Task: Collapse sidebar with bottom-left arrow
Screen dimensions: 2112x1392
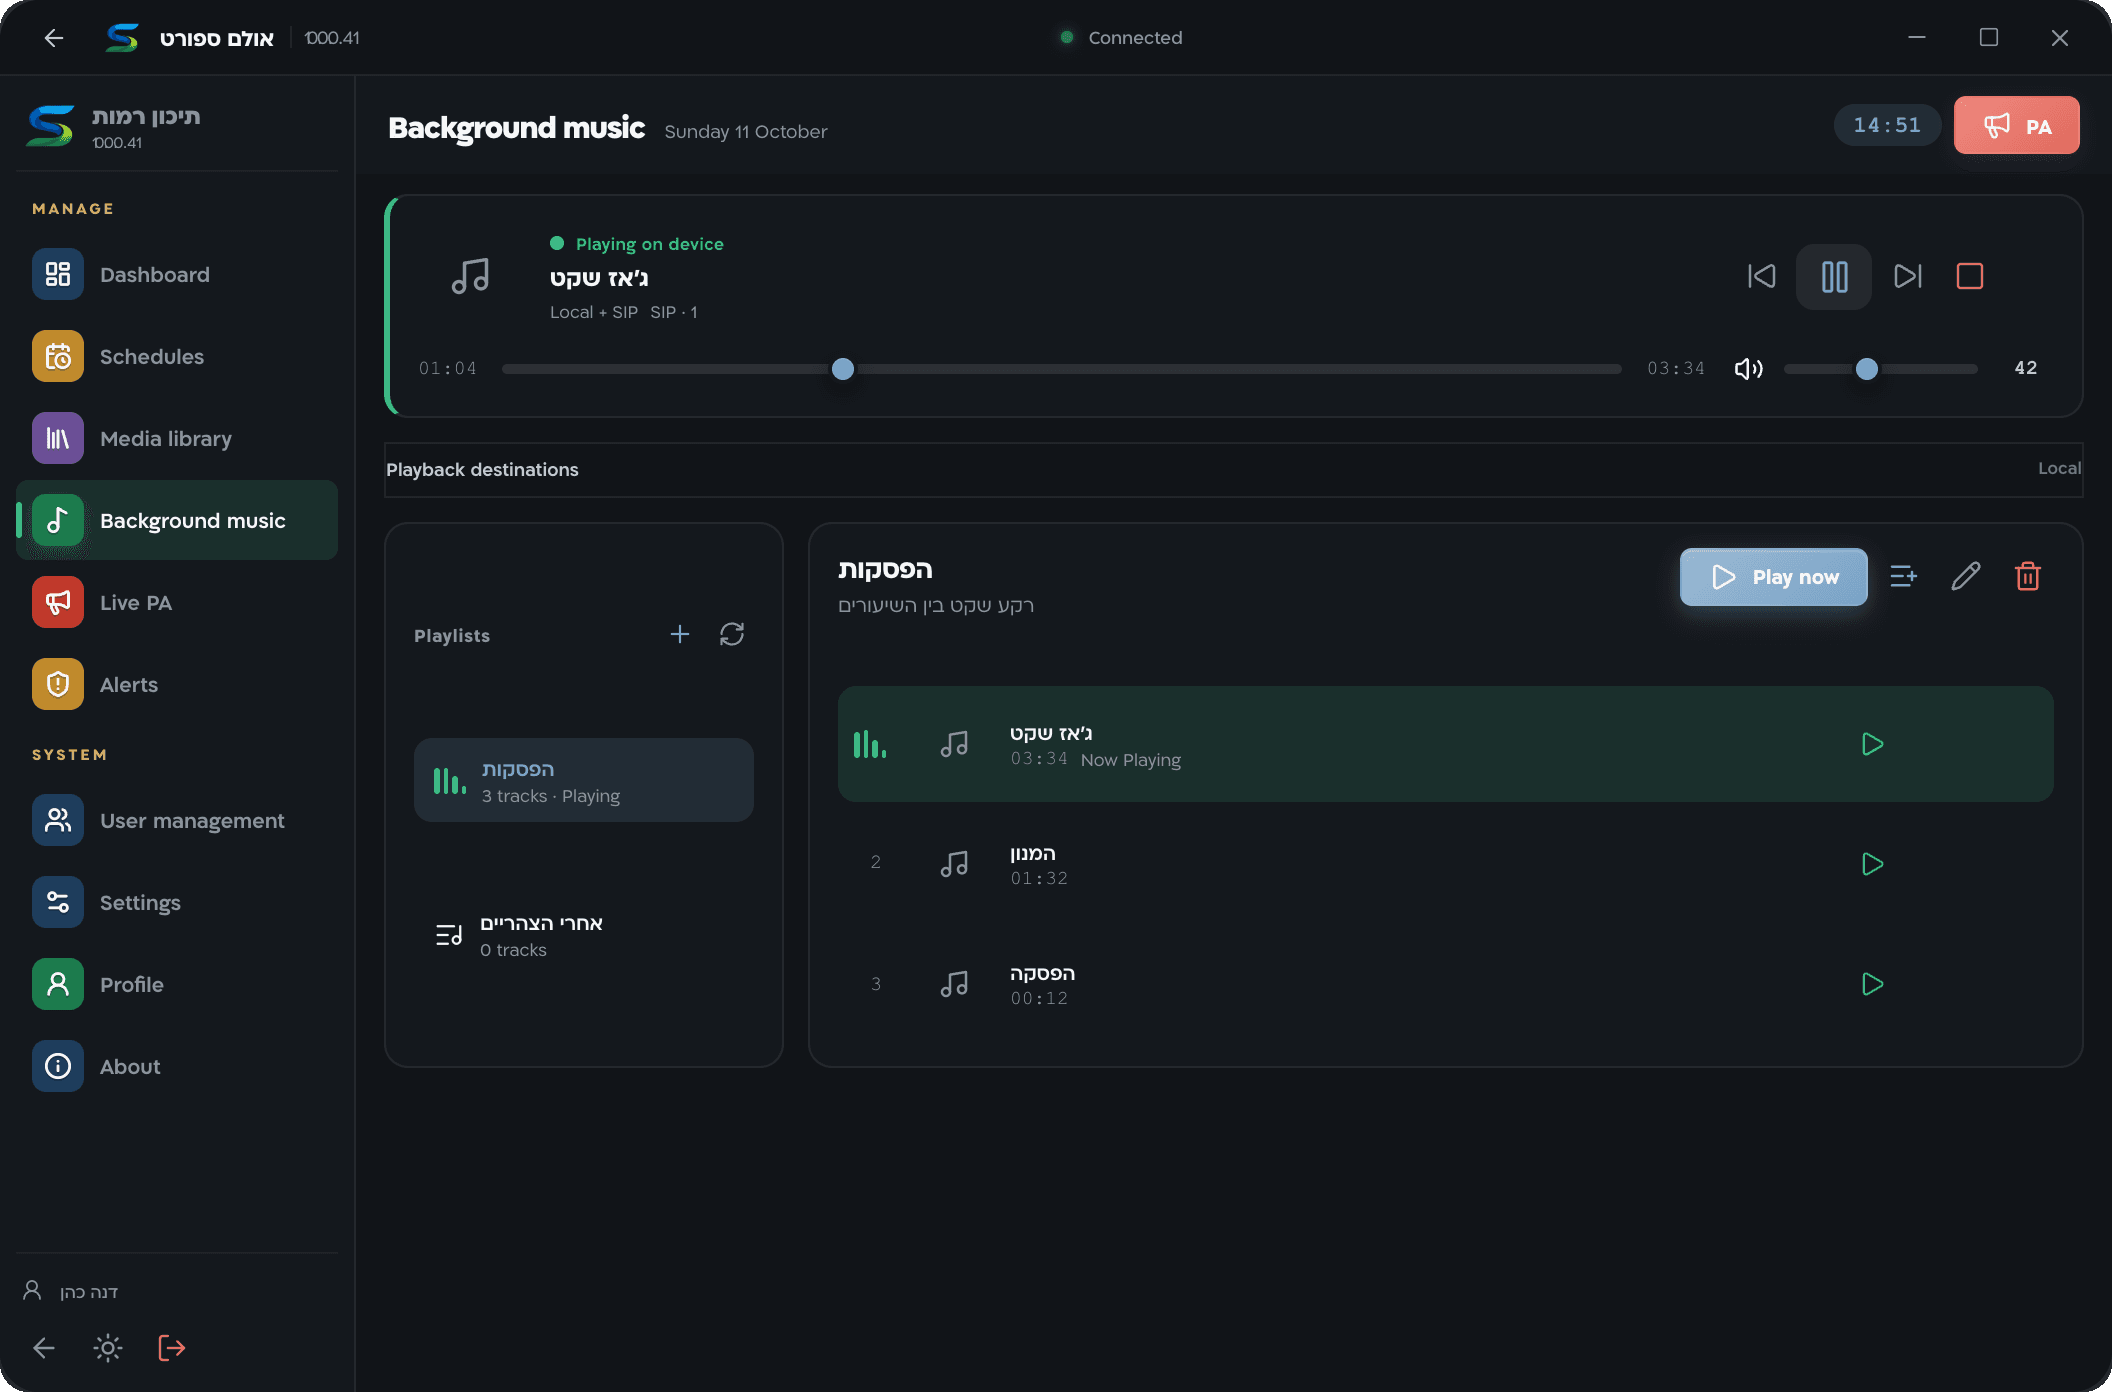Action: (x=44, y=1348)
